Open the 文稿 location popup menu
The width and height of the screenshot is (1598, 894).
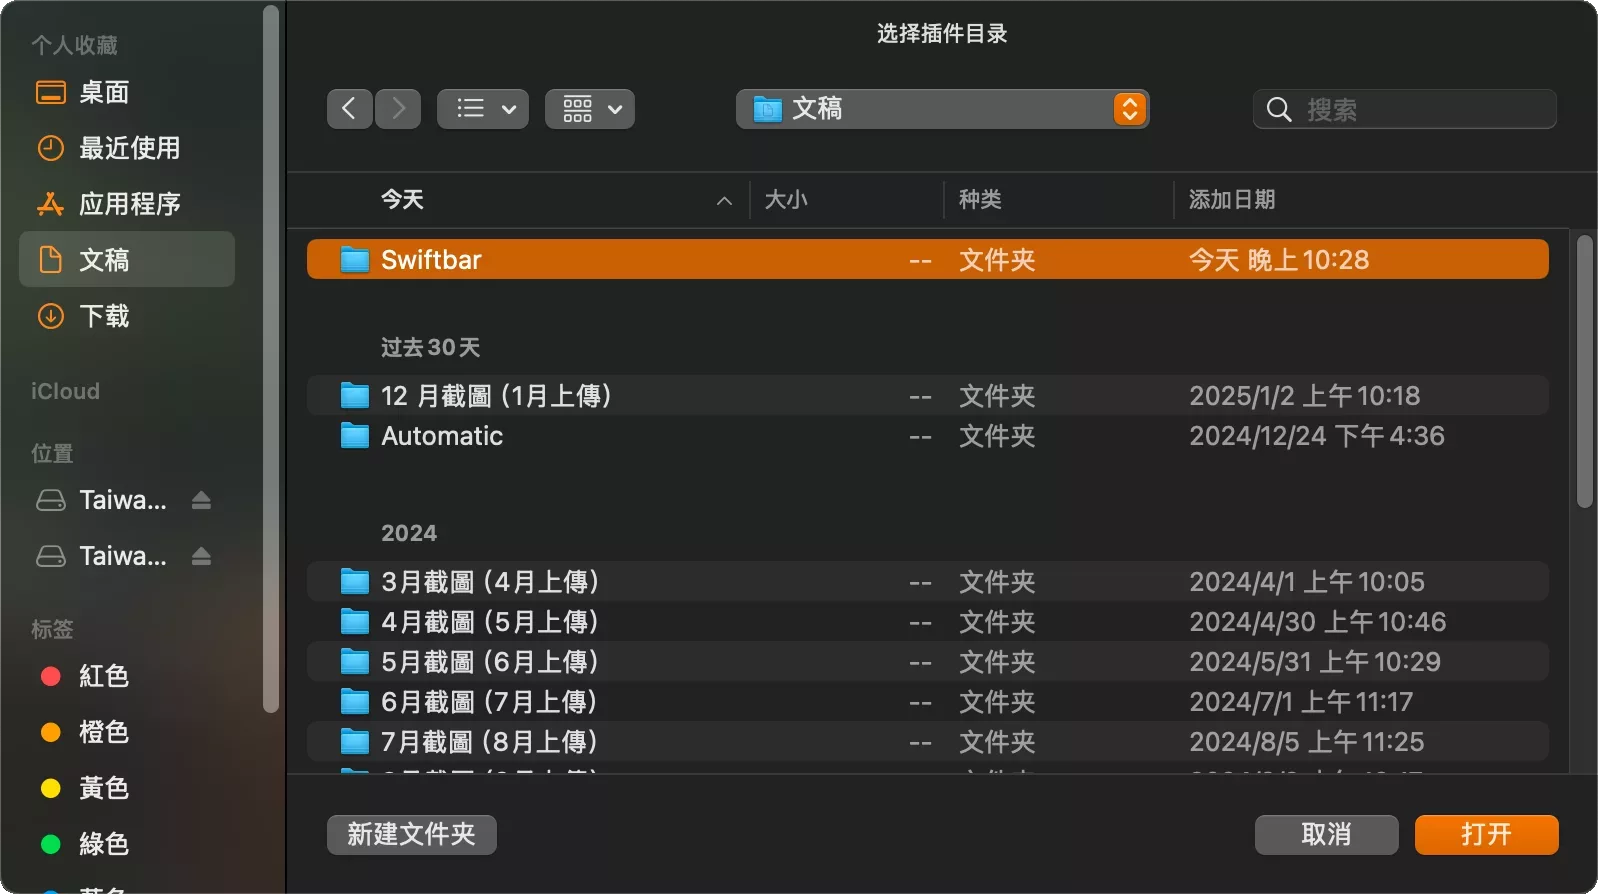(x=942, y=109)
